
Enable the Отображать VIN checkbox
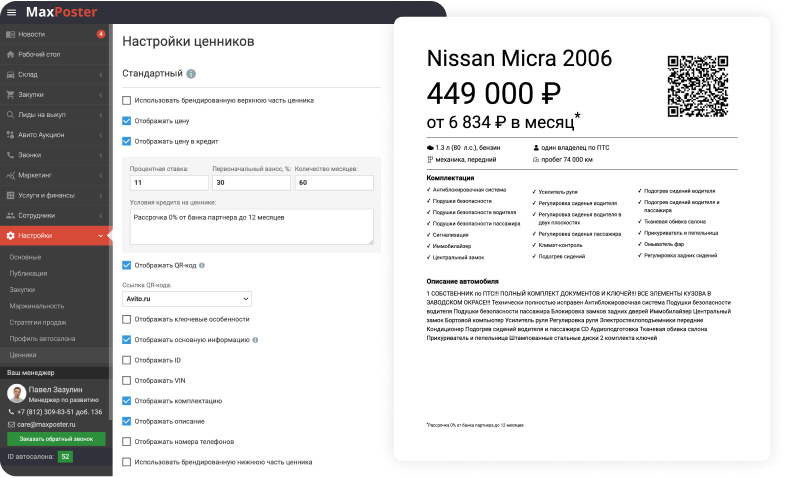pyautogui.click(x=126, y=381)
